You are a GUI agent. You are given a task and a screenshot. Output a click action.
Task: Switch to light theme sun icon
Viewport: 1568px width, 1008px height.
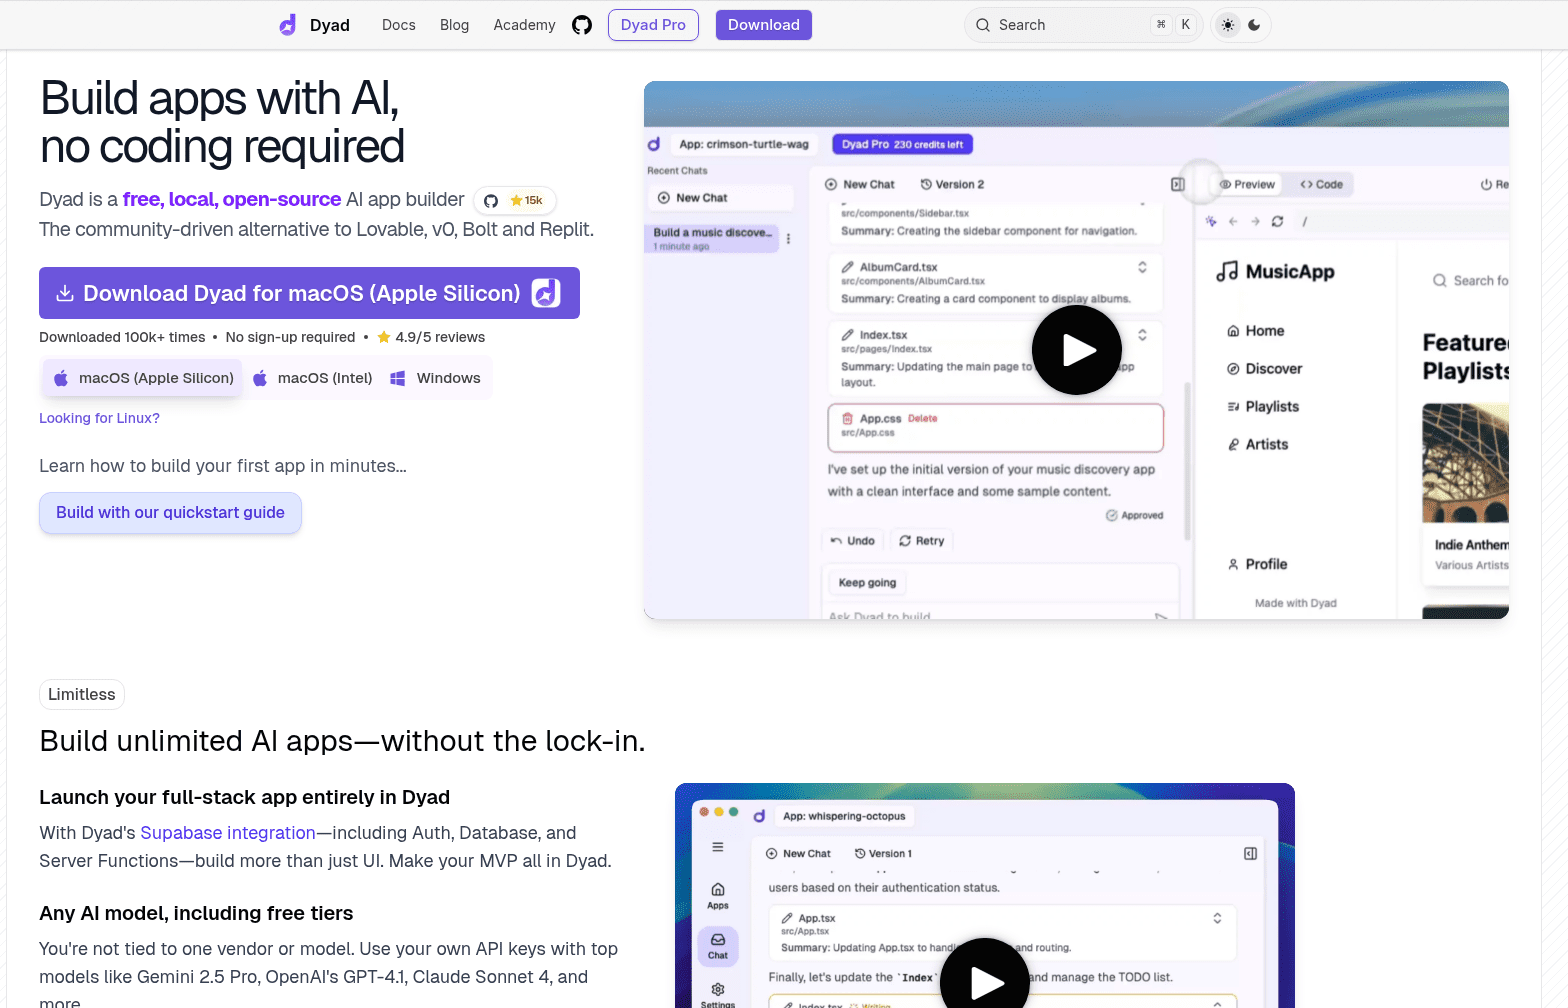tap(1228, 25)
